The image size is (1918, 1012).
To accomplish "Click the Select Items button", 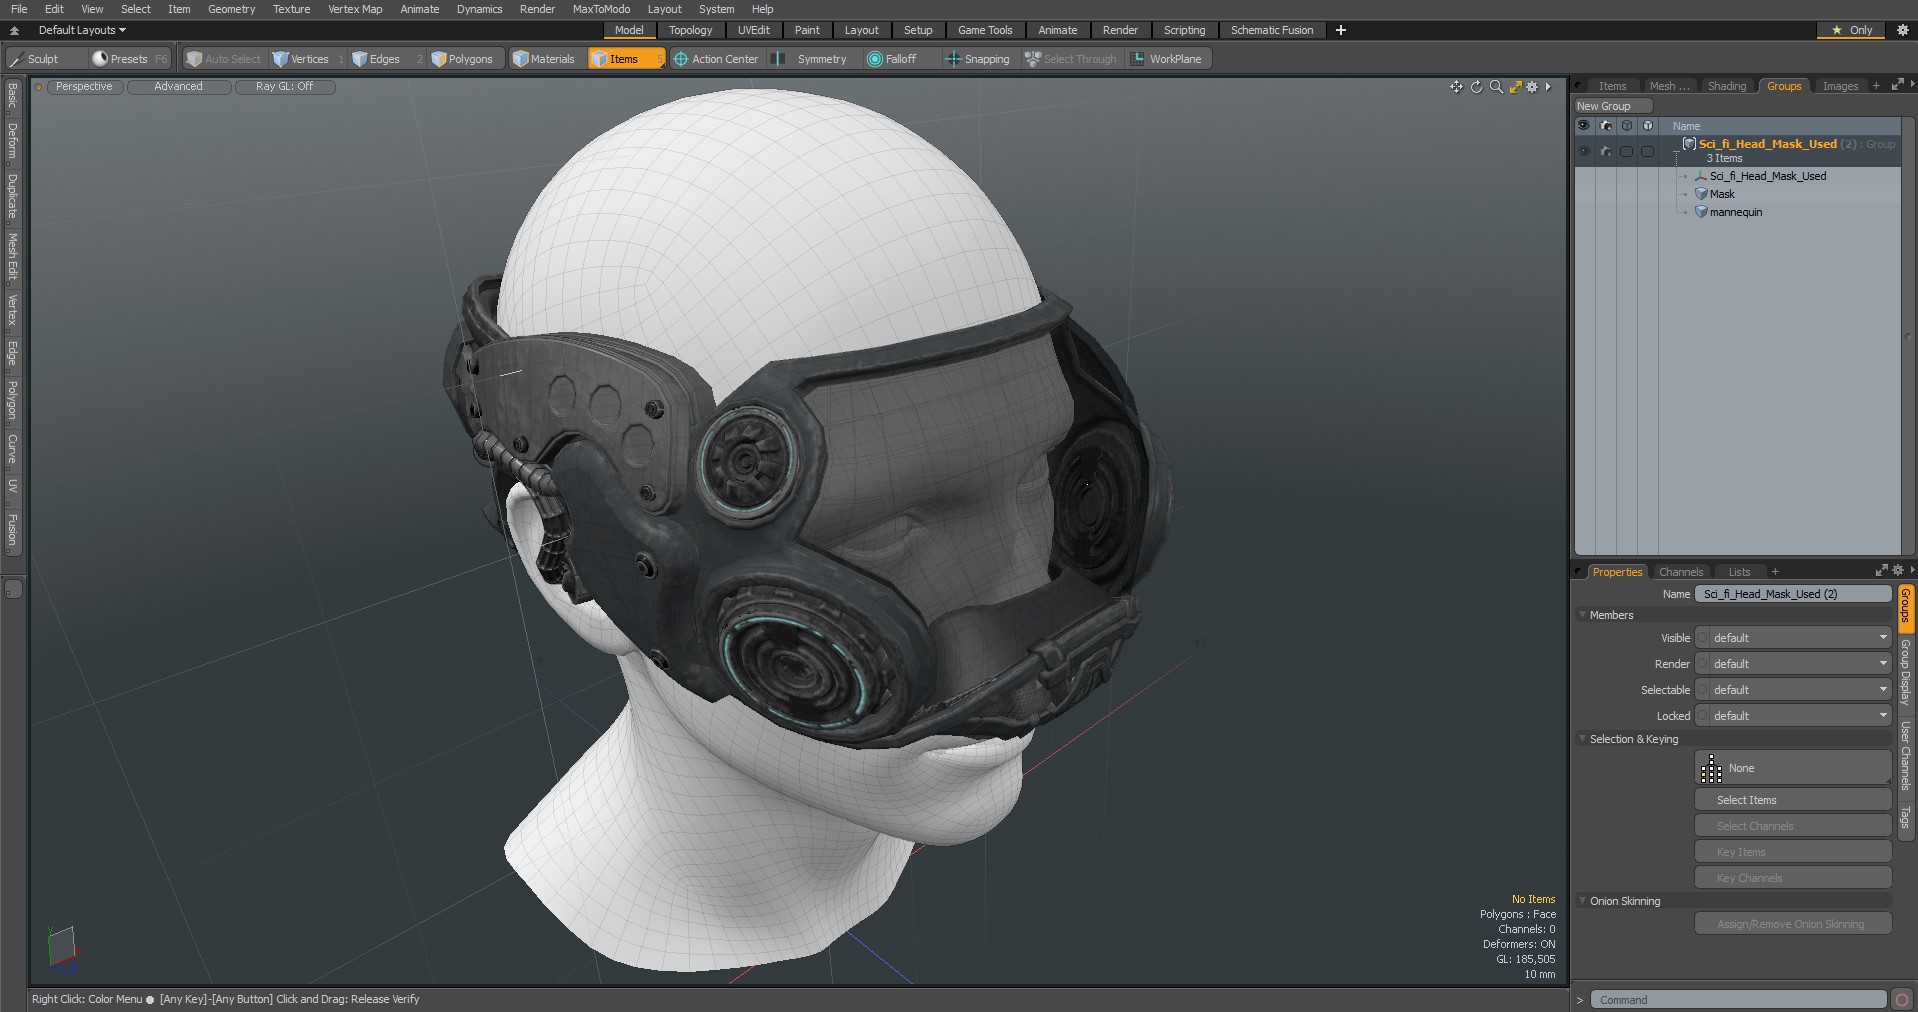I will click(x=1793, y=800).
